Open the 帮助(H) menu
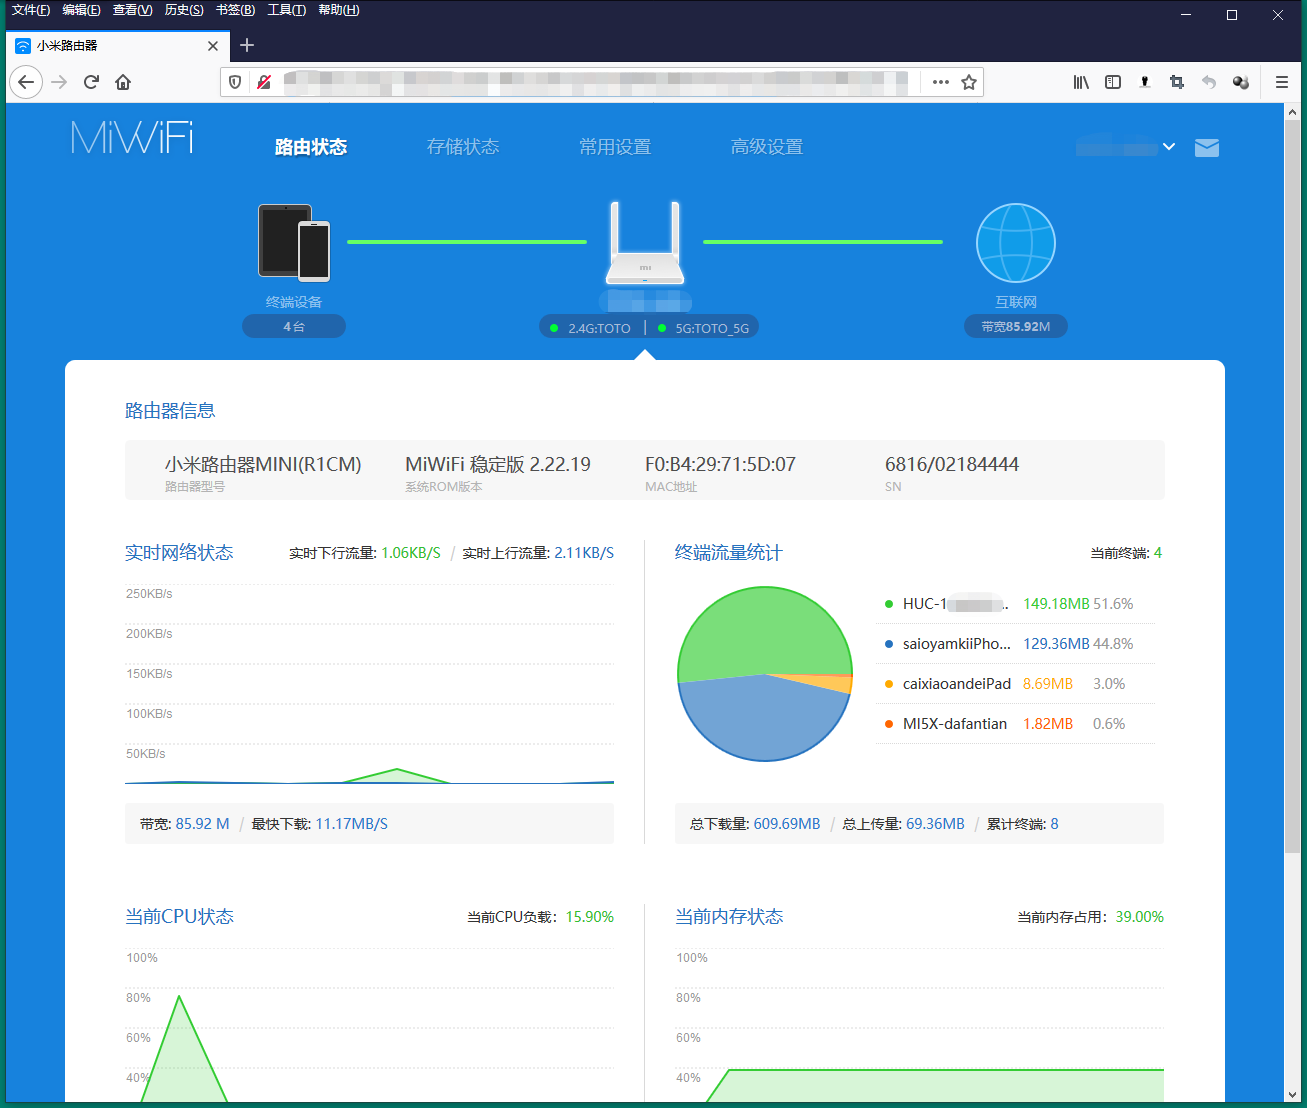 pos(338,10)
